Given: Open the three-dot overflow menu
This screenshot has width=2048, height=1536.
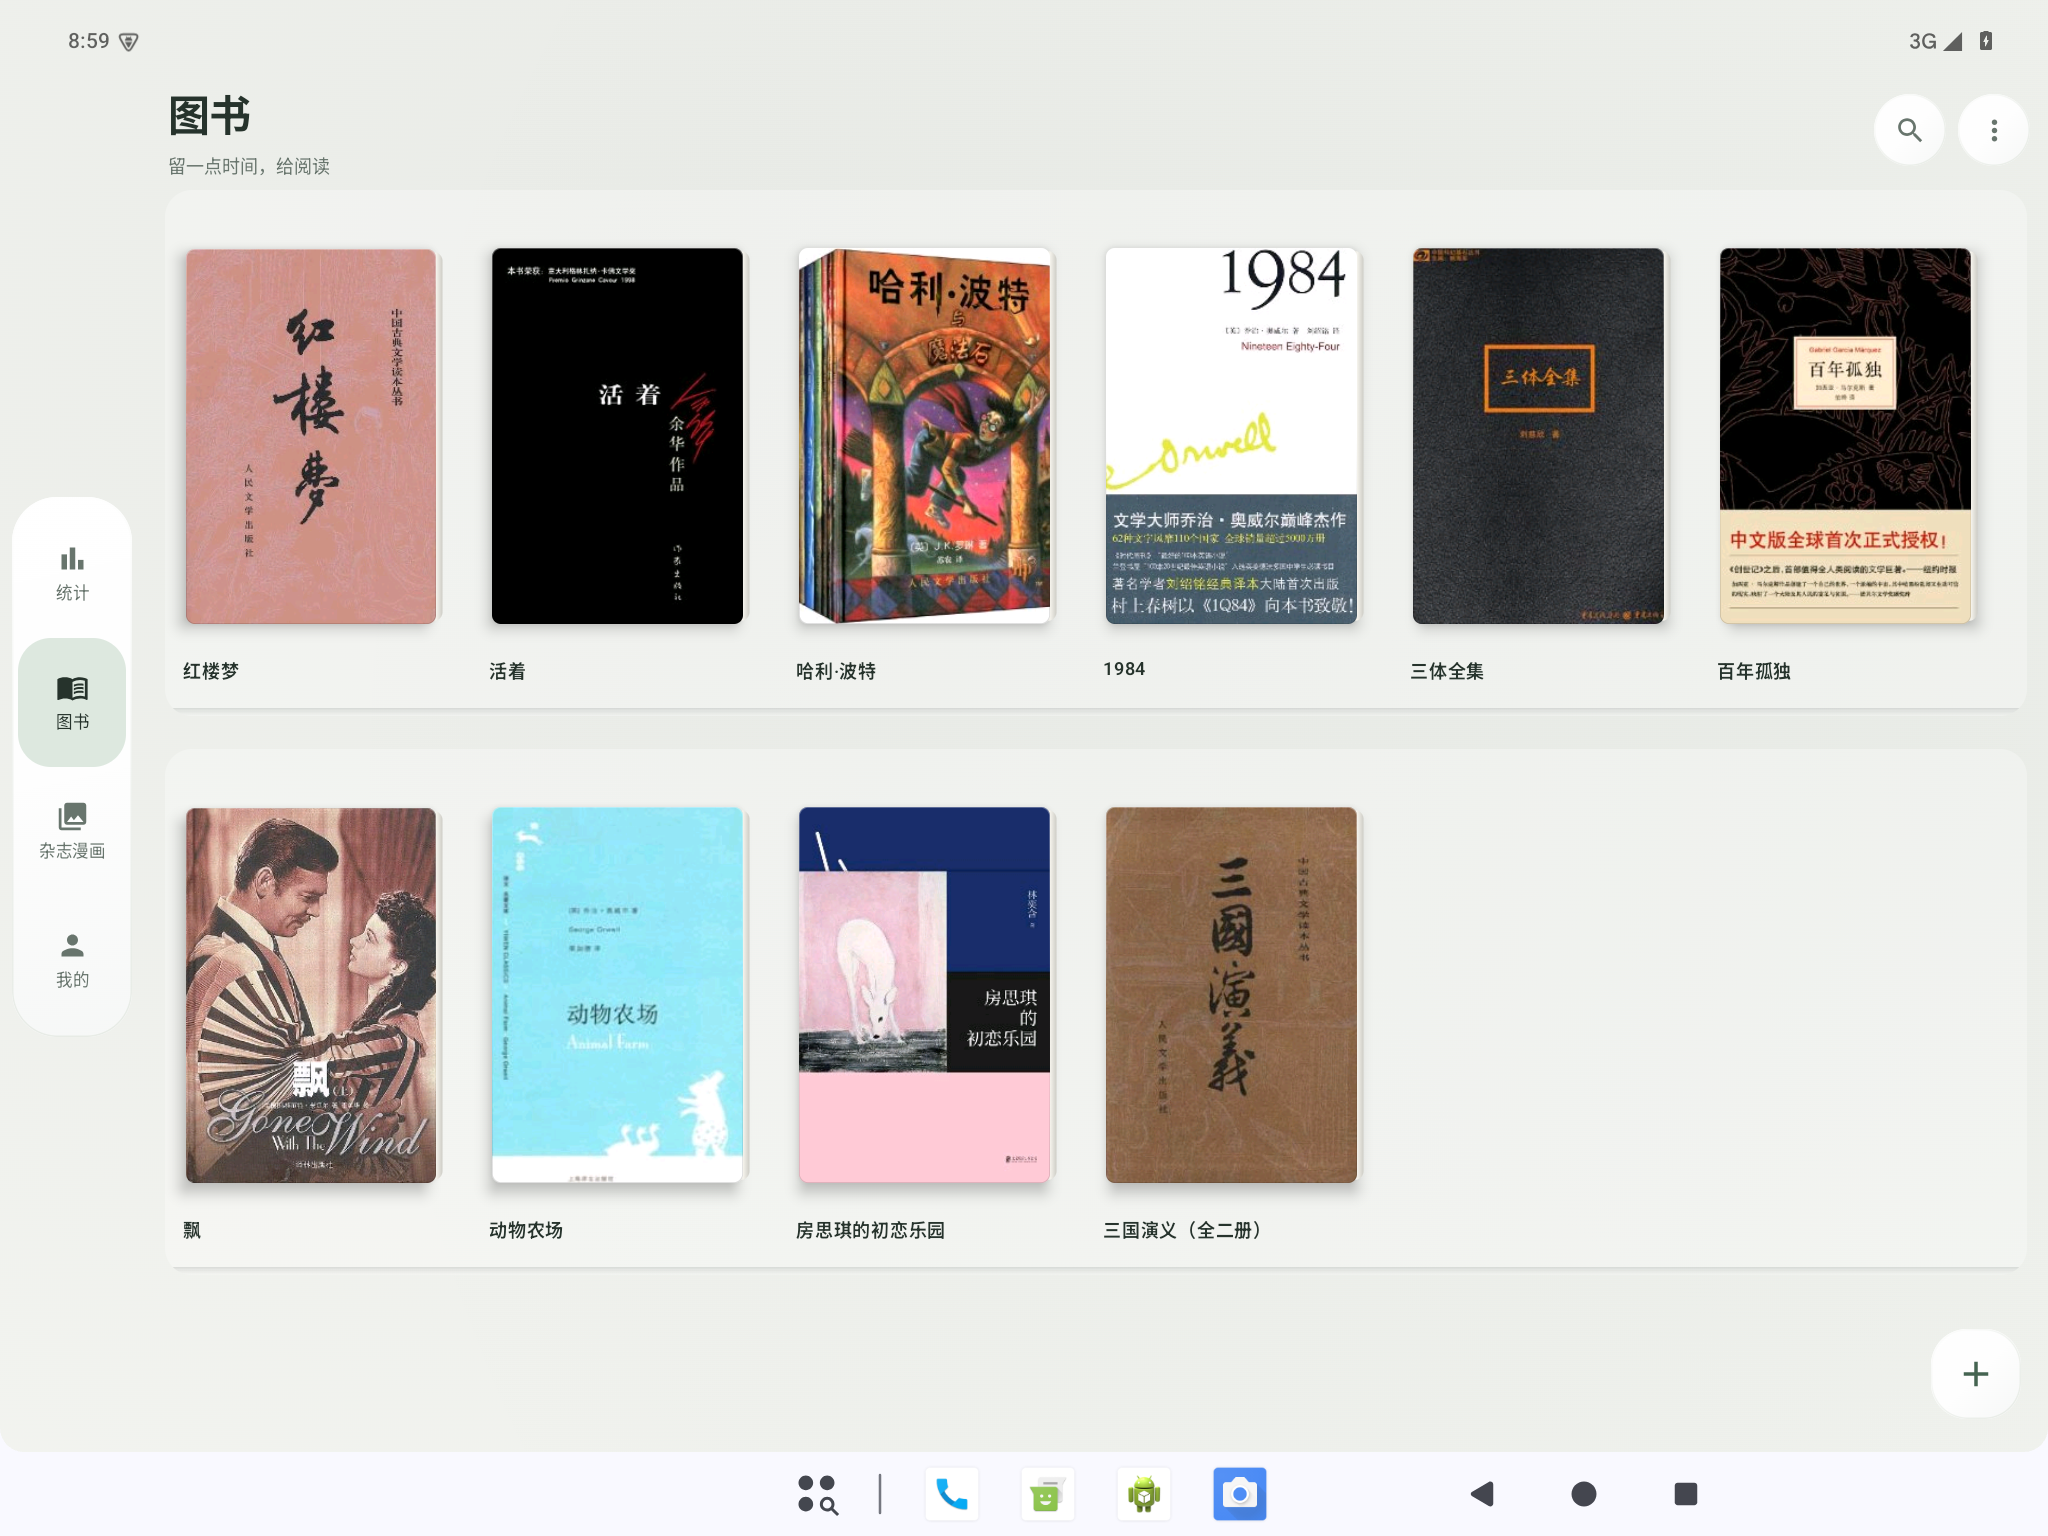Looking at the screenshot, I should pyautogui.click(x=1993, y=130).
